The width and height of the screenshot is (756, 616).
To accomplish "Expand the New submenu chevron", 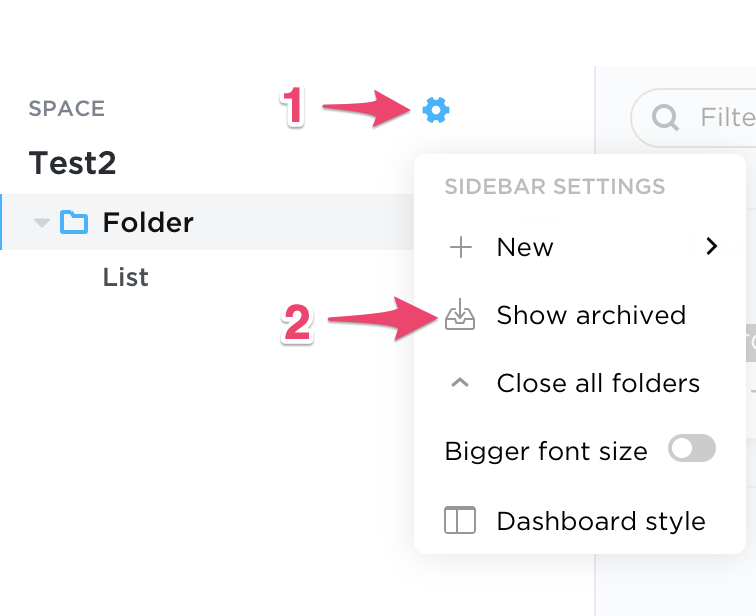I will point(712,246).
